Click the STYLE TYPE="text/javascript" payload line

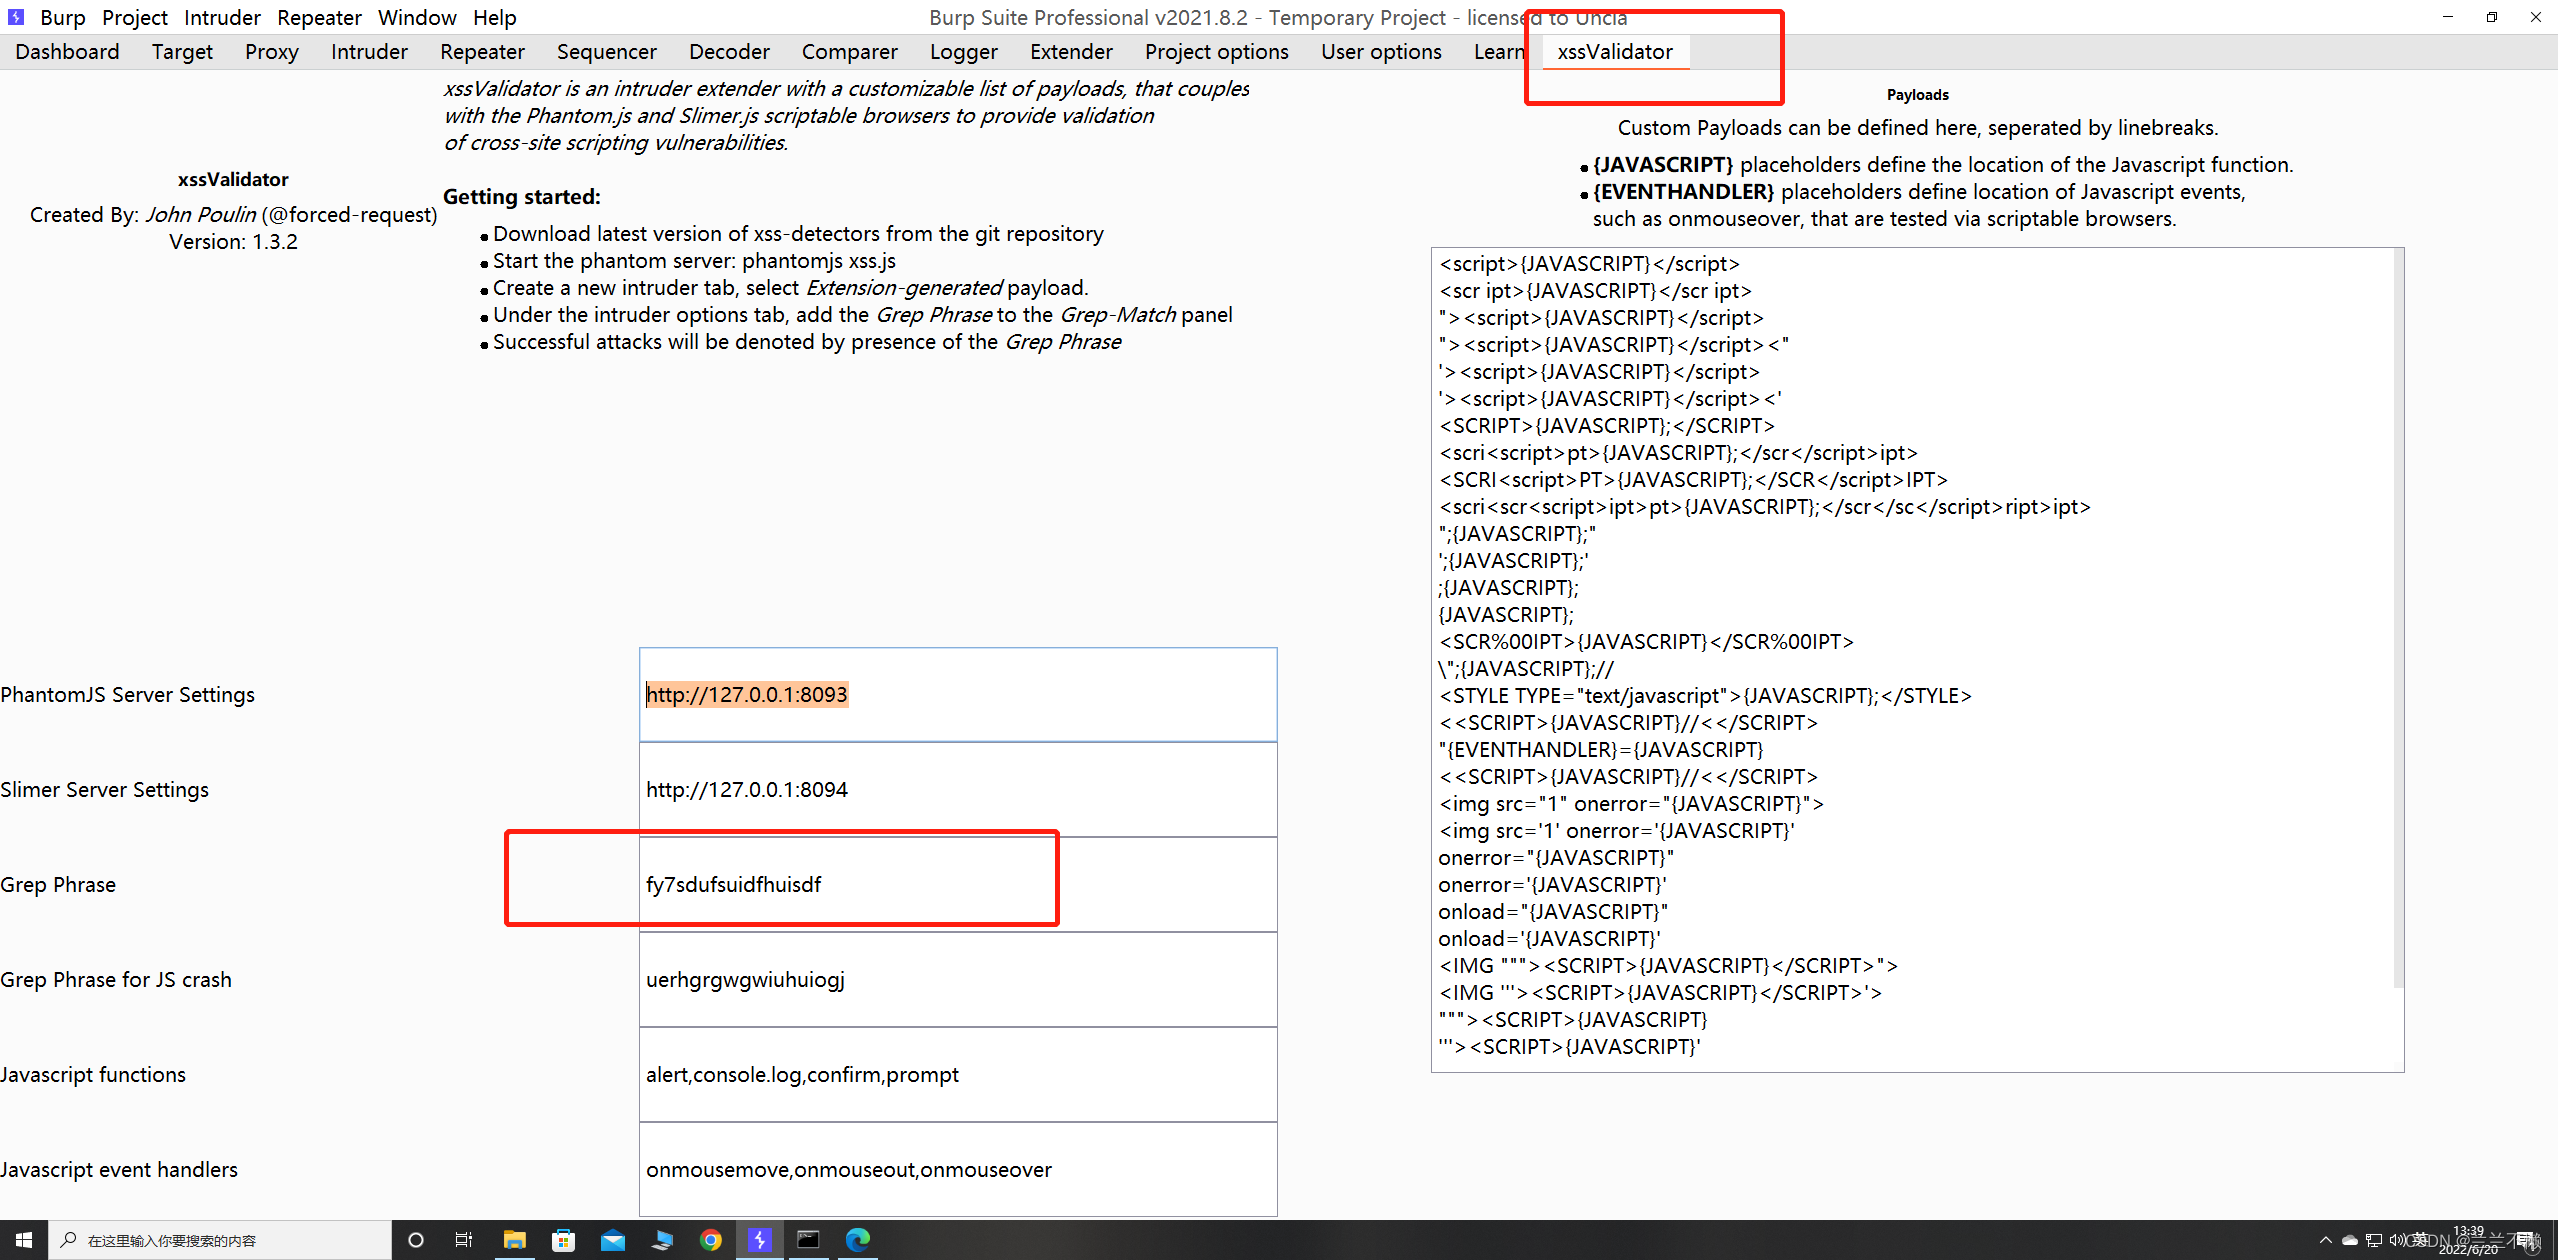pos(1705,696)
